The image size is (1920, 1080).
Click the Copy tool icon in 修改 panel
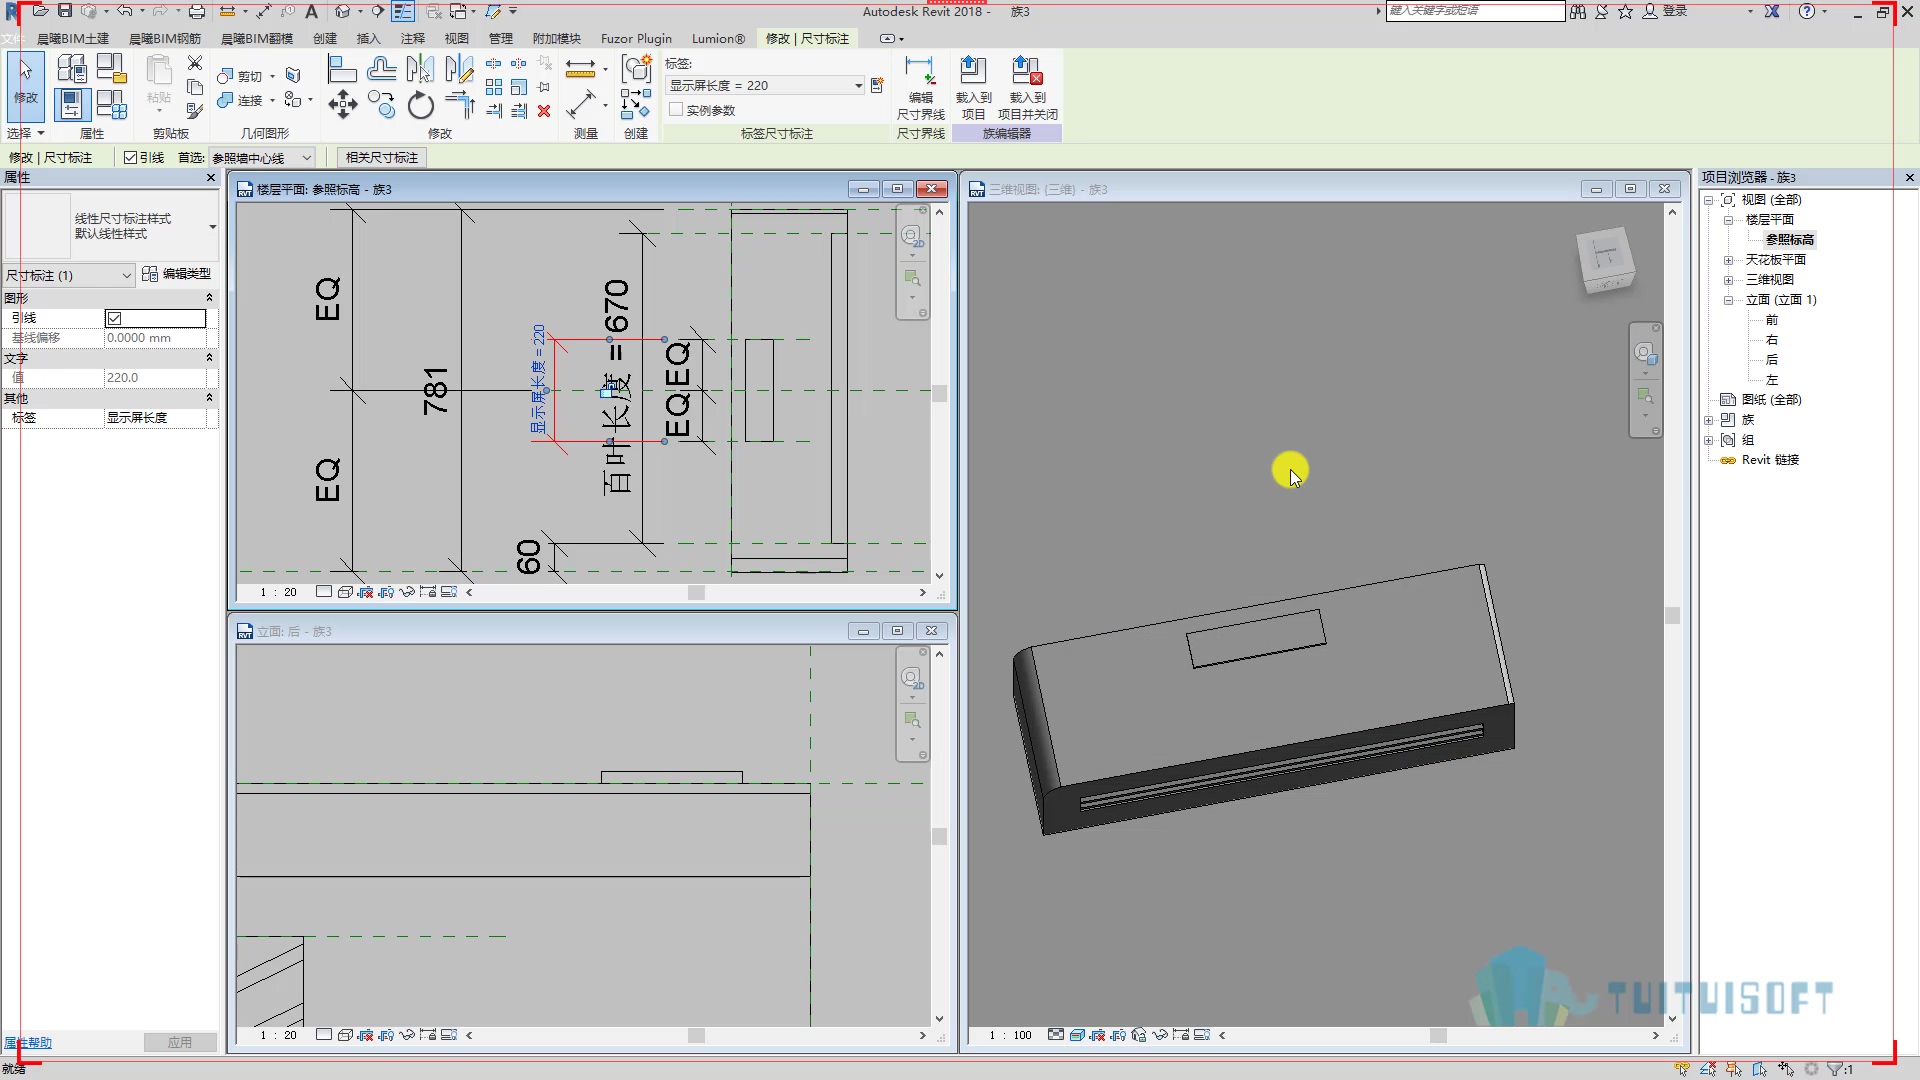tap(381, 105)
